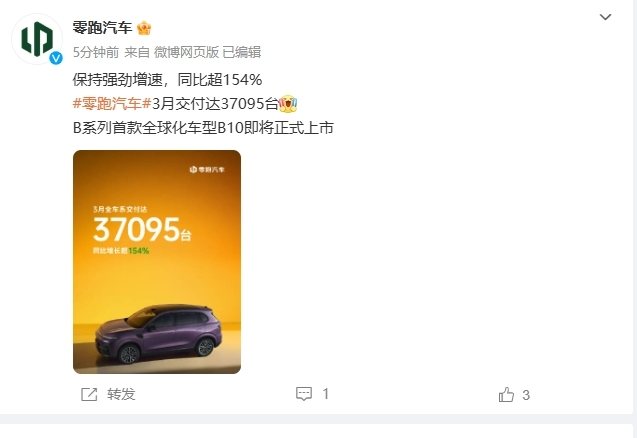Open the 37095台 delivery poster image
The height and width of the screenshot is (438, 637).
tap(157, 262)
